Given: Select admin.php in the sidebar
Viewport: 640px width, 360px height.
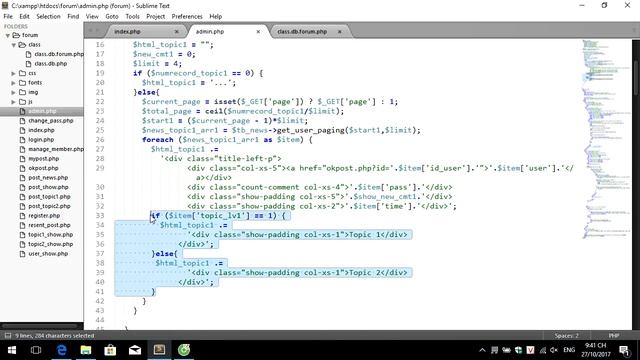Looking at the screenshot, I should tap(42, 111).
